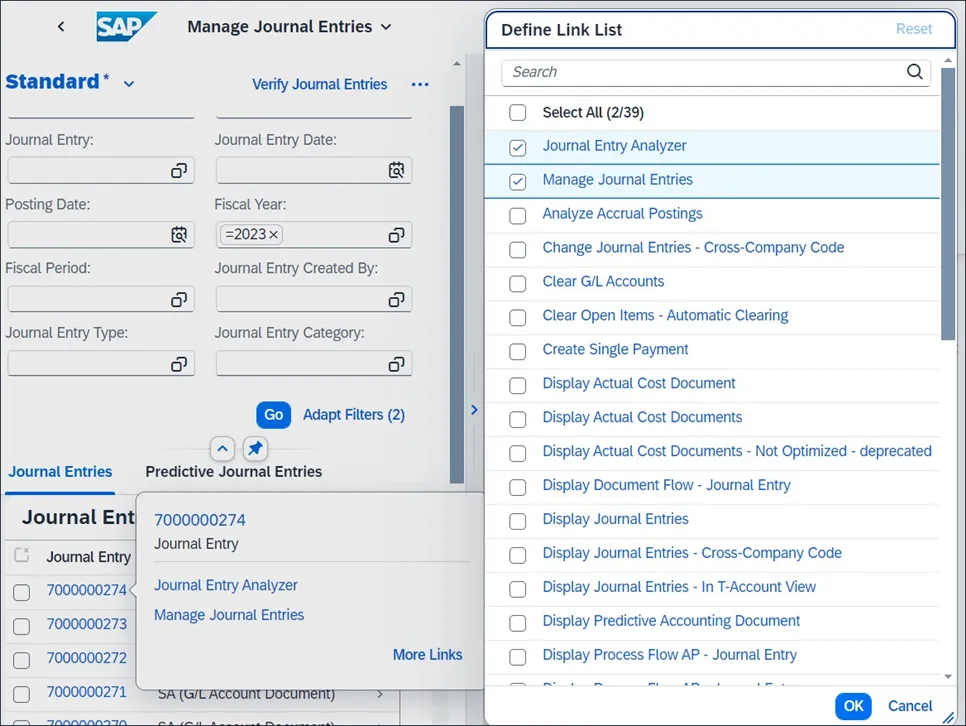The width and height of the screenshot is (966, 726).
Task: Check the Display Actual Cost Document checkbox
Action: click(x=518, y=385)
